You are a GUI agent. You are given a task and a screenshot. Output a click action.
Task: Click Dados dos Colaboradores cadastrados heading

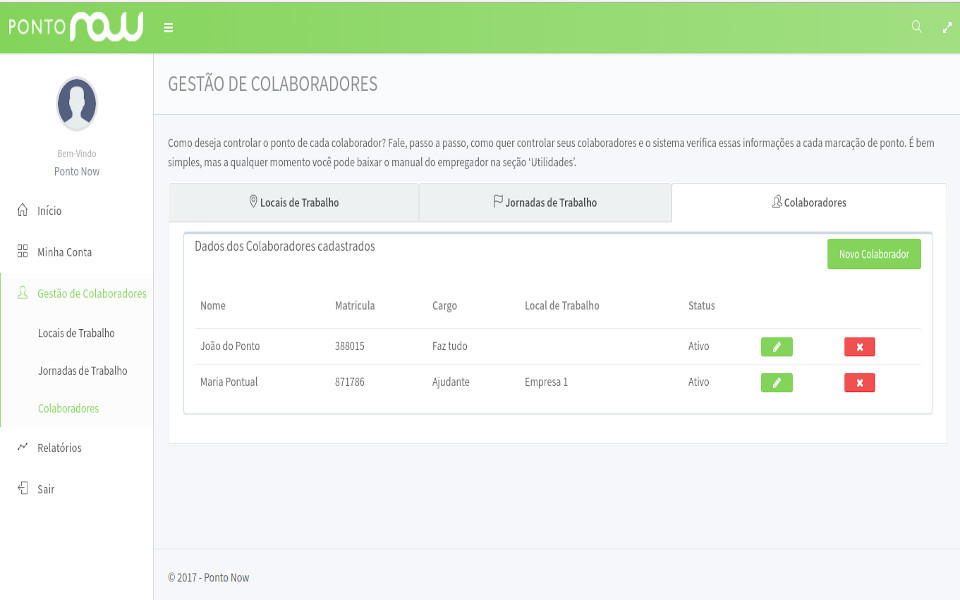[x=285, y=246]
